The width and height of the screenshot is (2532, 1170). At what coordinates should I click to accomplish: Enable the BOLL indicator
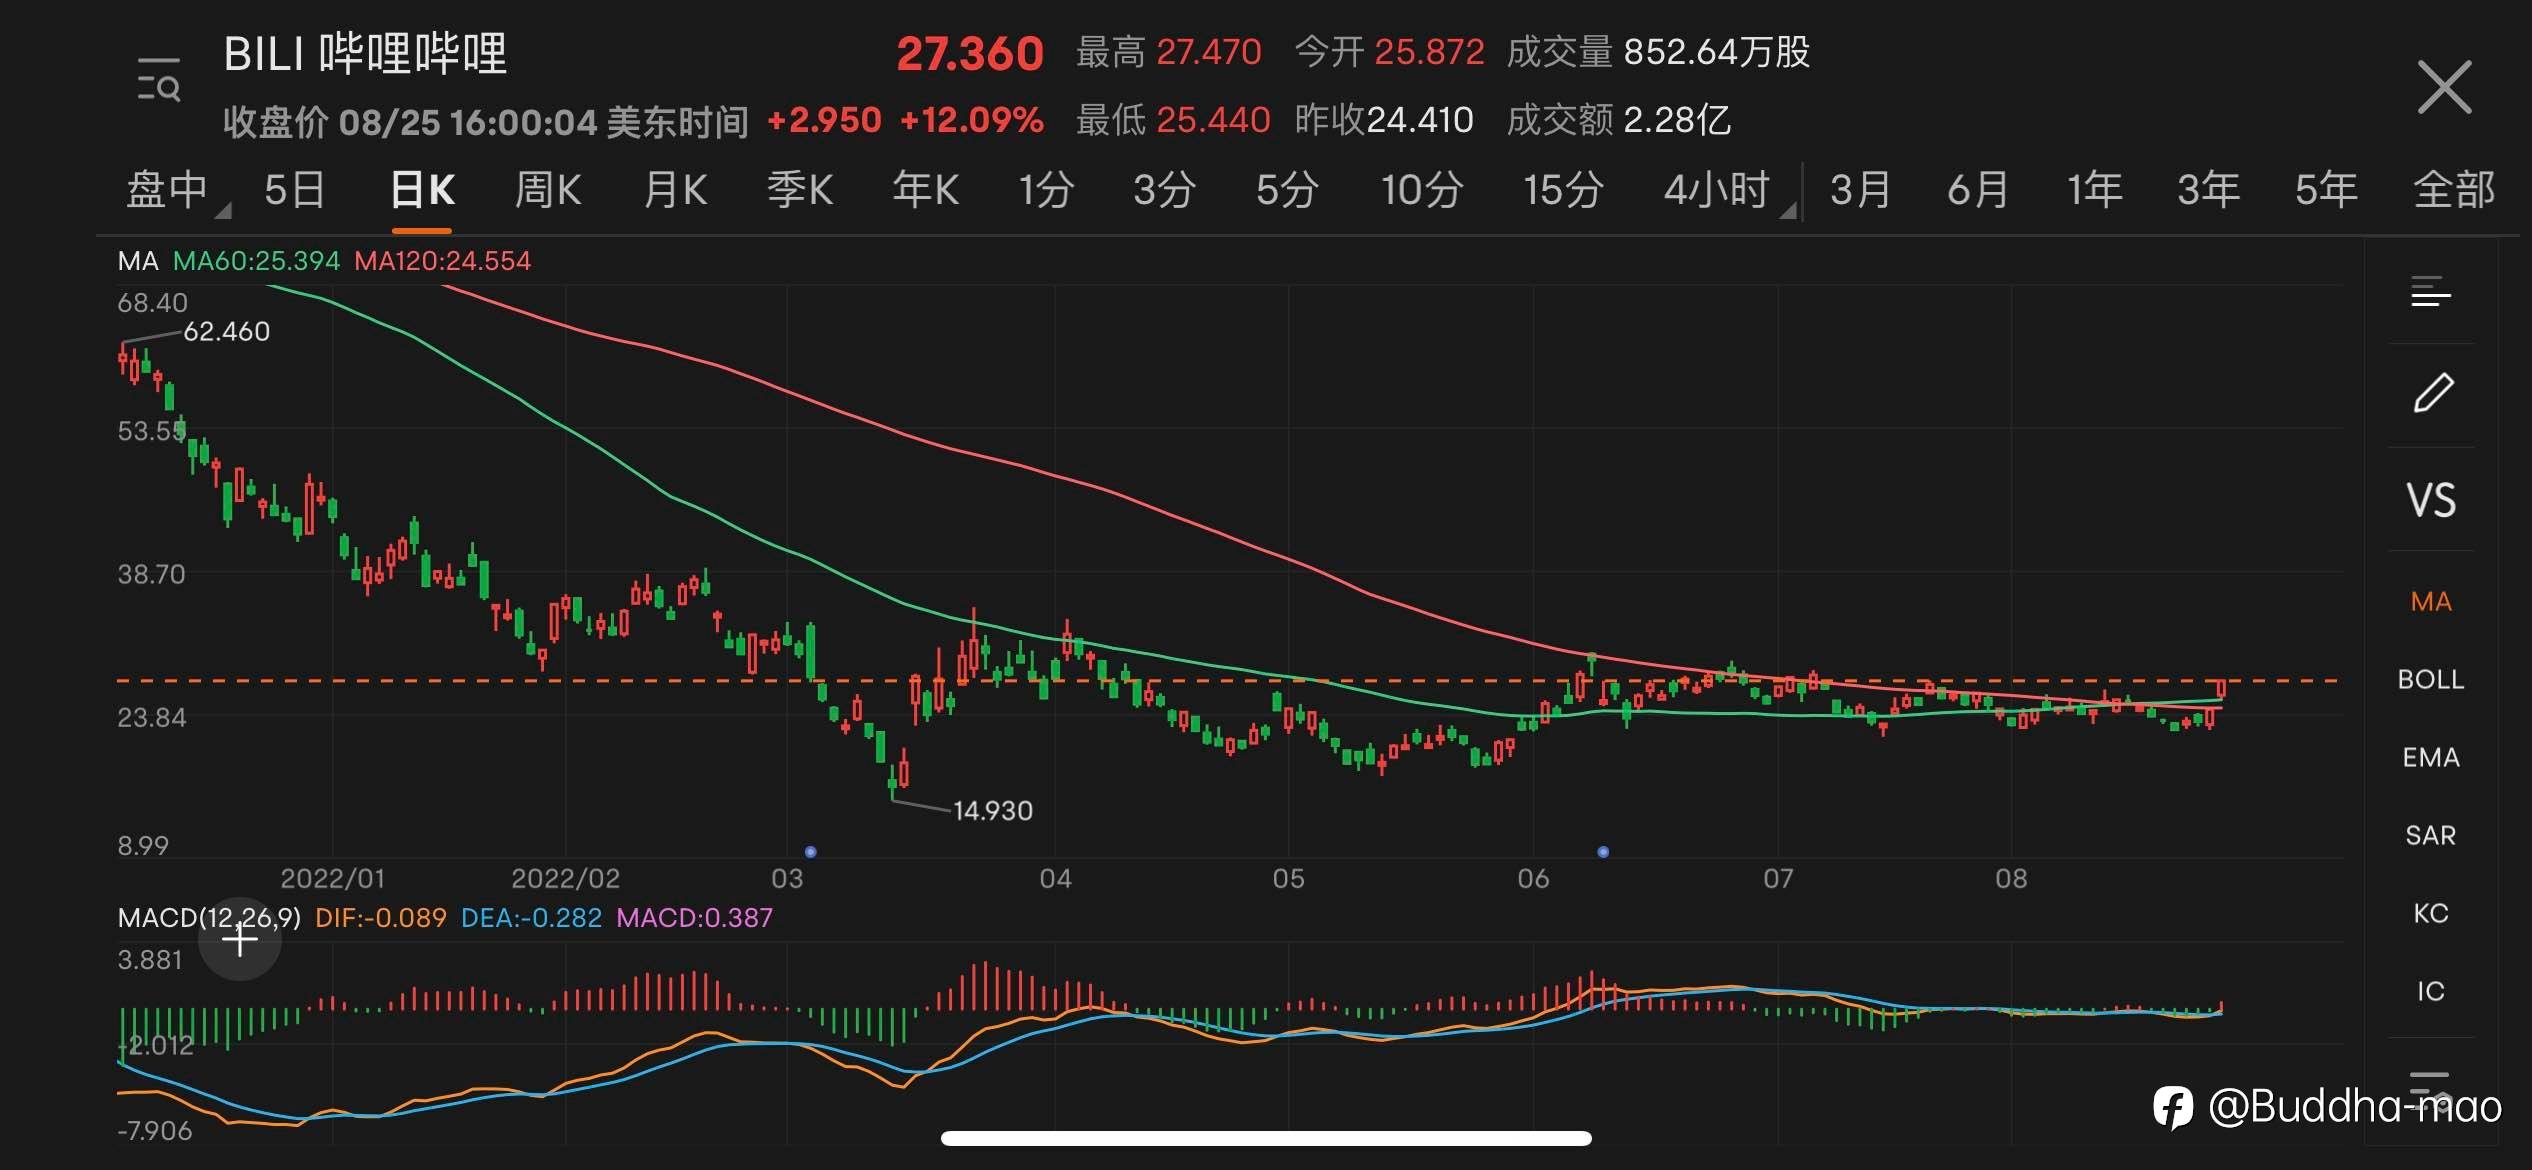tap(2430, 680)
